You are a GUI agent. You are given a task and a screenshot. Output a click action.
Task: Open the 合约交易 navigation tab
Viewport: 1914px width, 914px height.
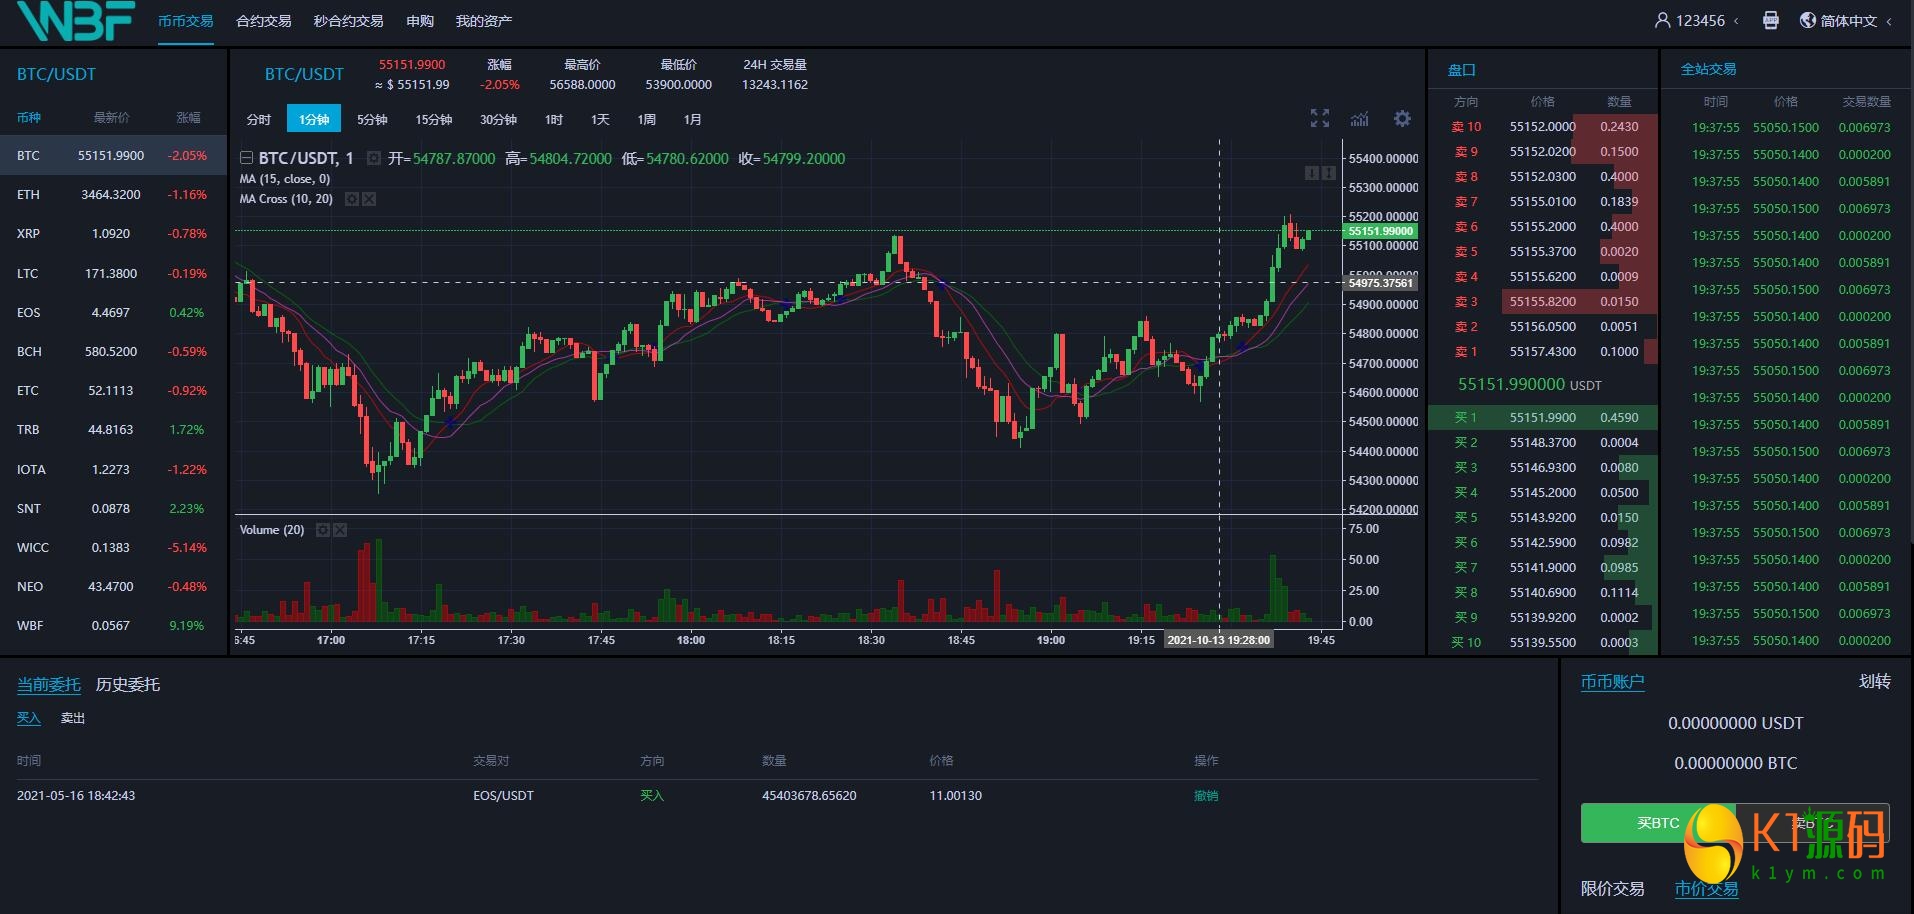[264, 21]
